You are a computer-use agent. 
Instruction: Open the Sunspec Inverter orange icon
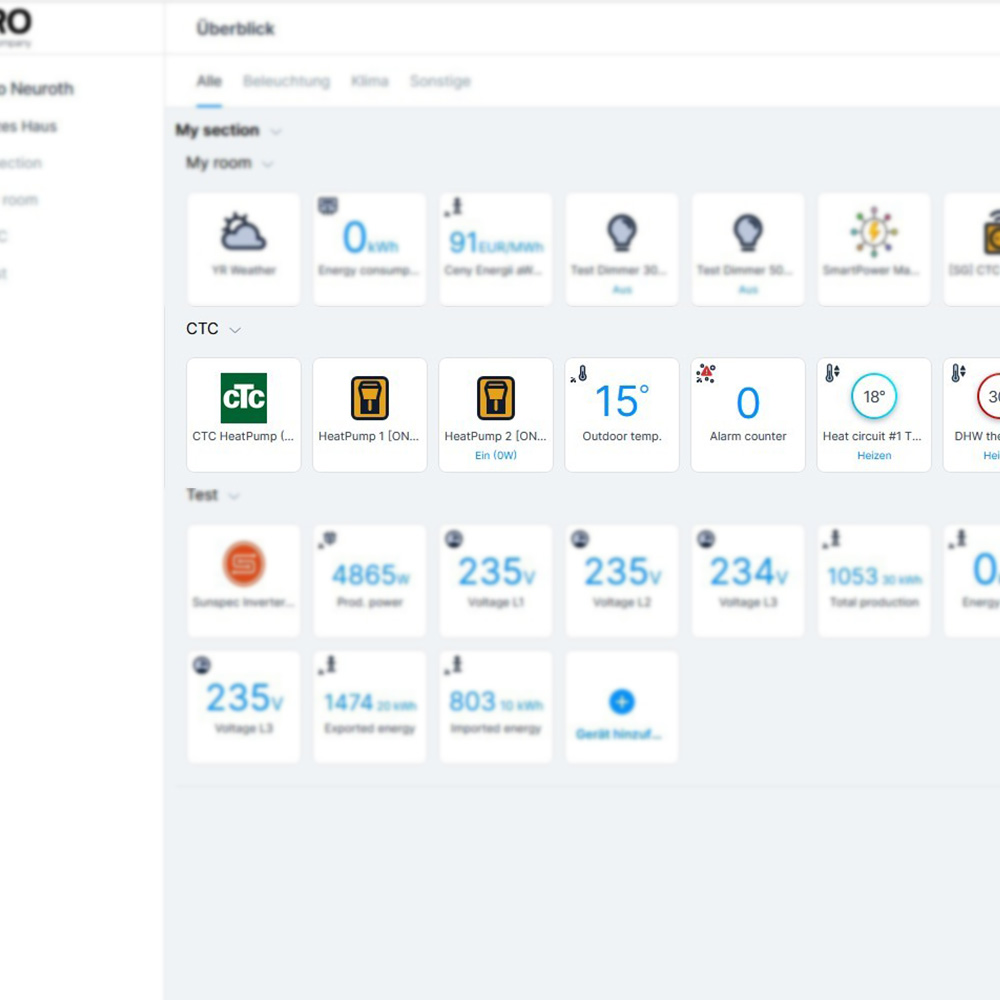pyautogui.click(x=244, y=564)
